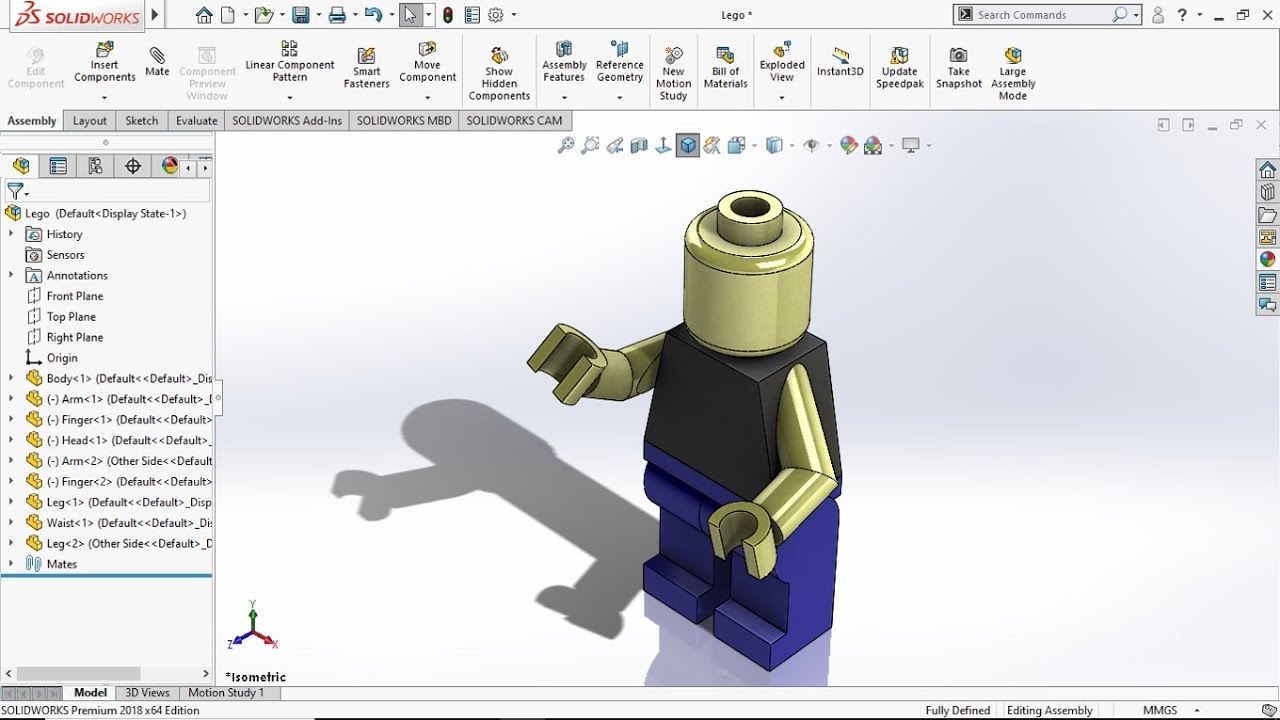Screen dimensions: 1280x720
Task: Open the SOLIDWORKS MBD tab
Action: pos(404,121)
